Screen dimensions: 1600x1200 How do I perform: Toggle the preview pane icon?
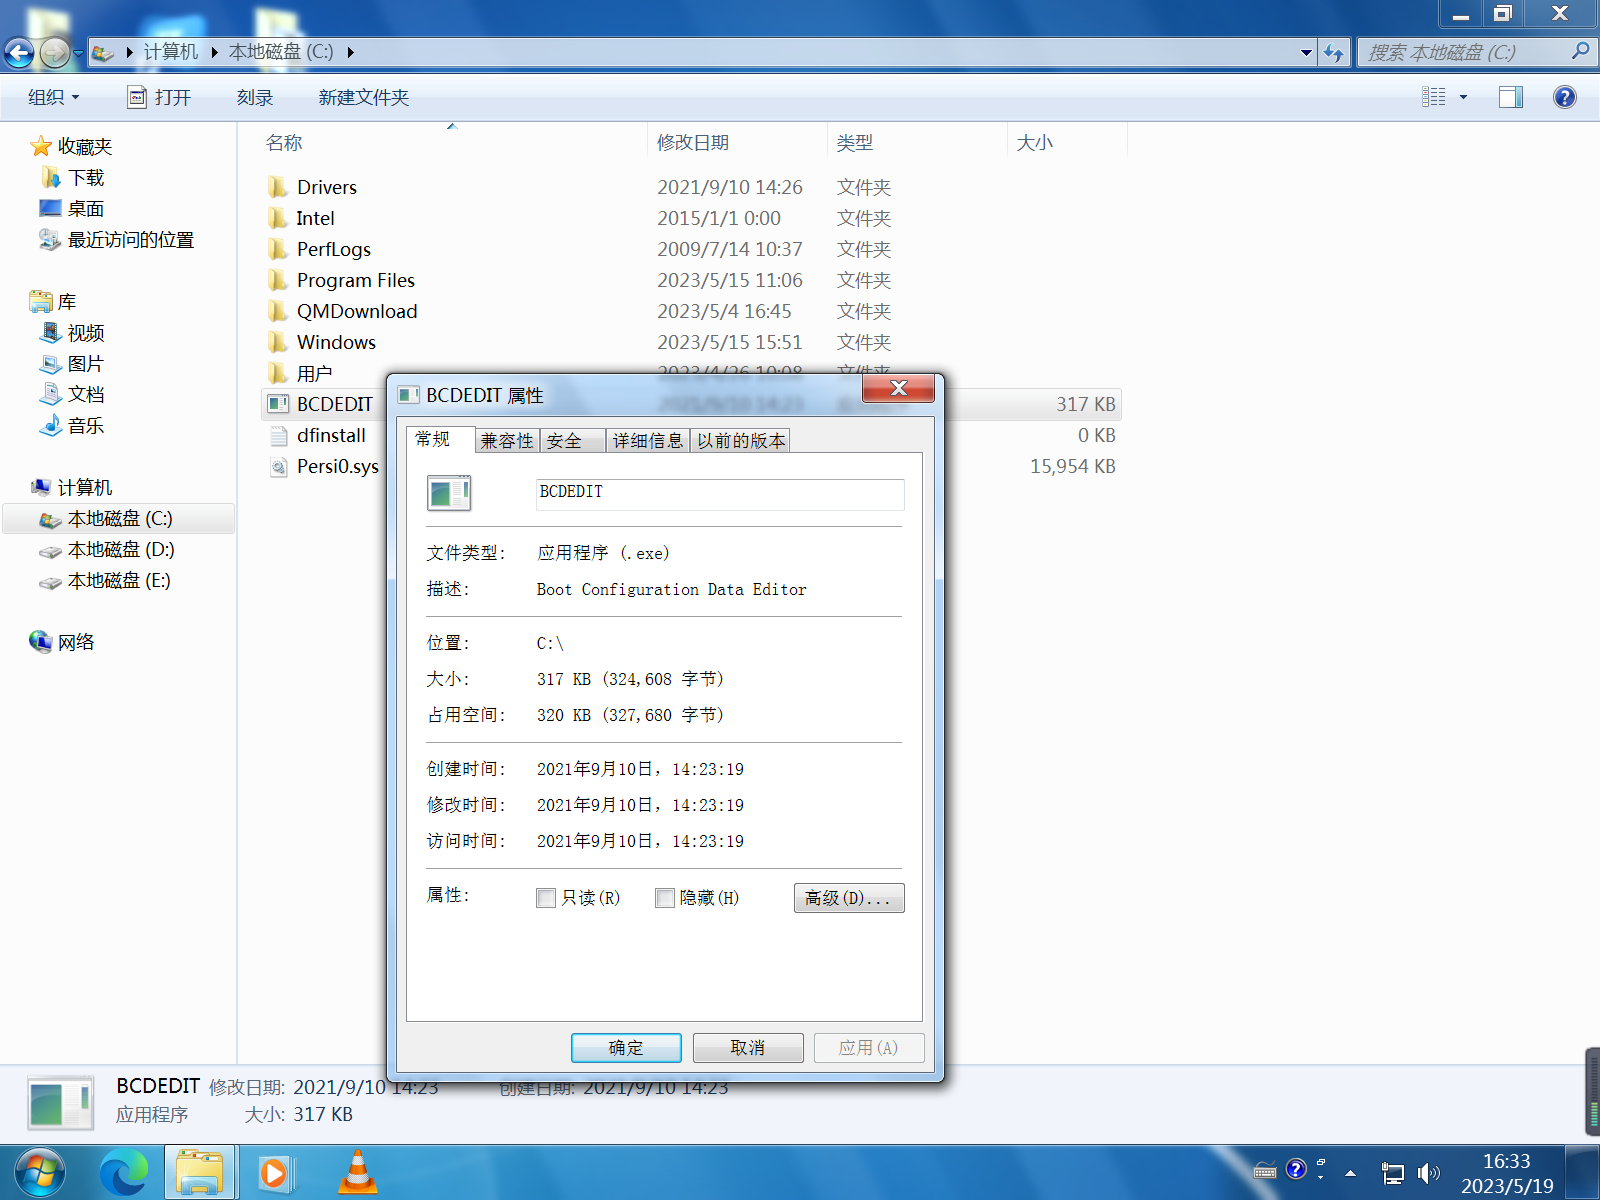[x=1510, y=97]
